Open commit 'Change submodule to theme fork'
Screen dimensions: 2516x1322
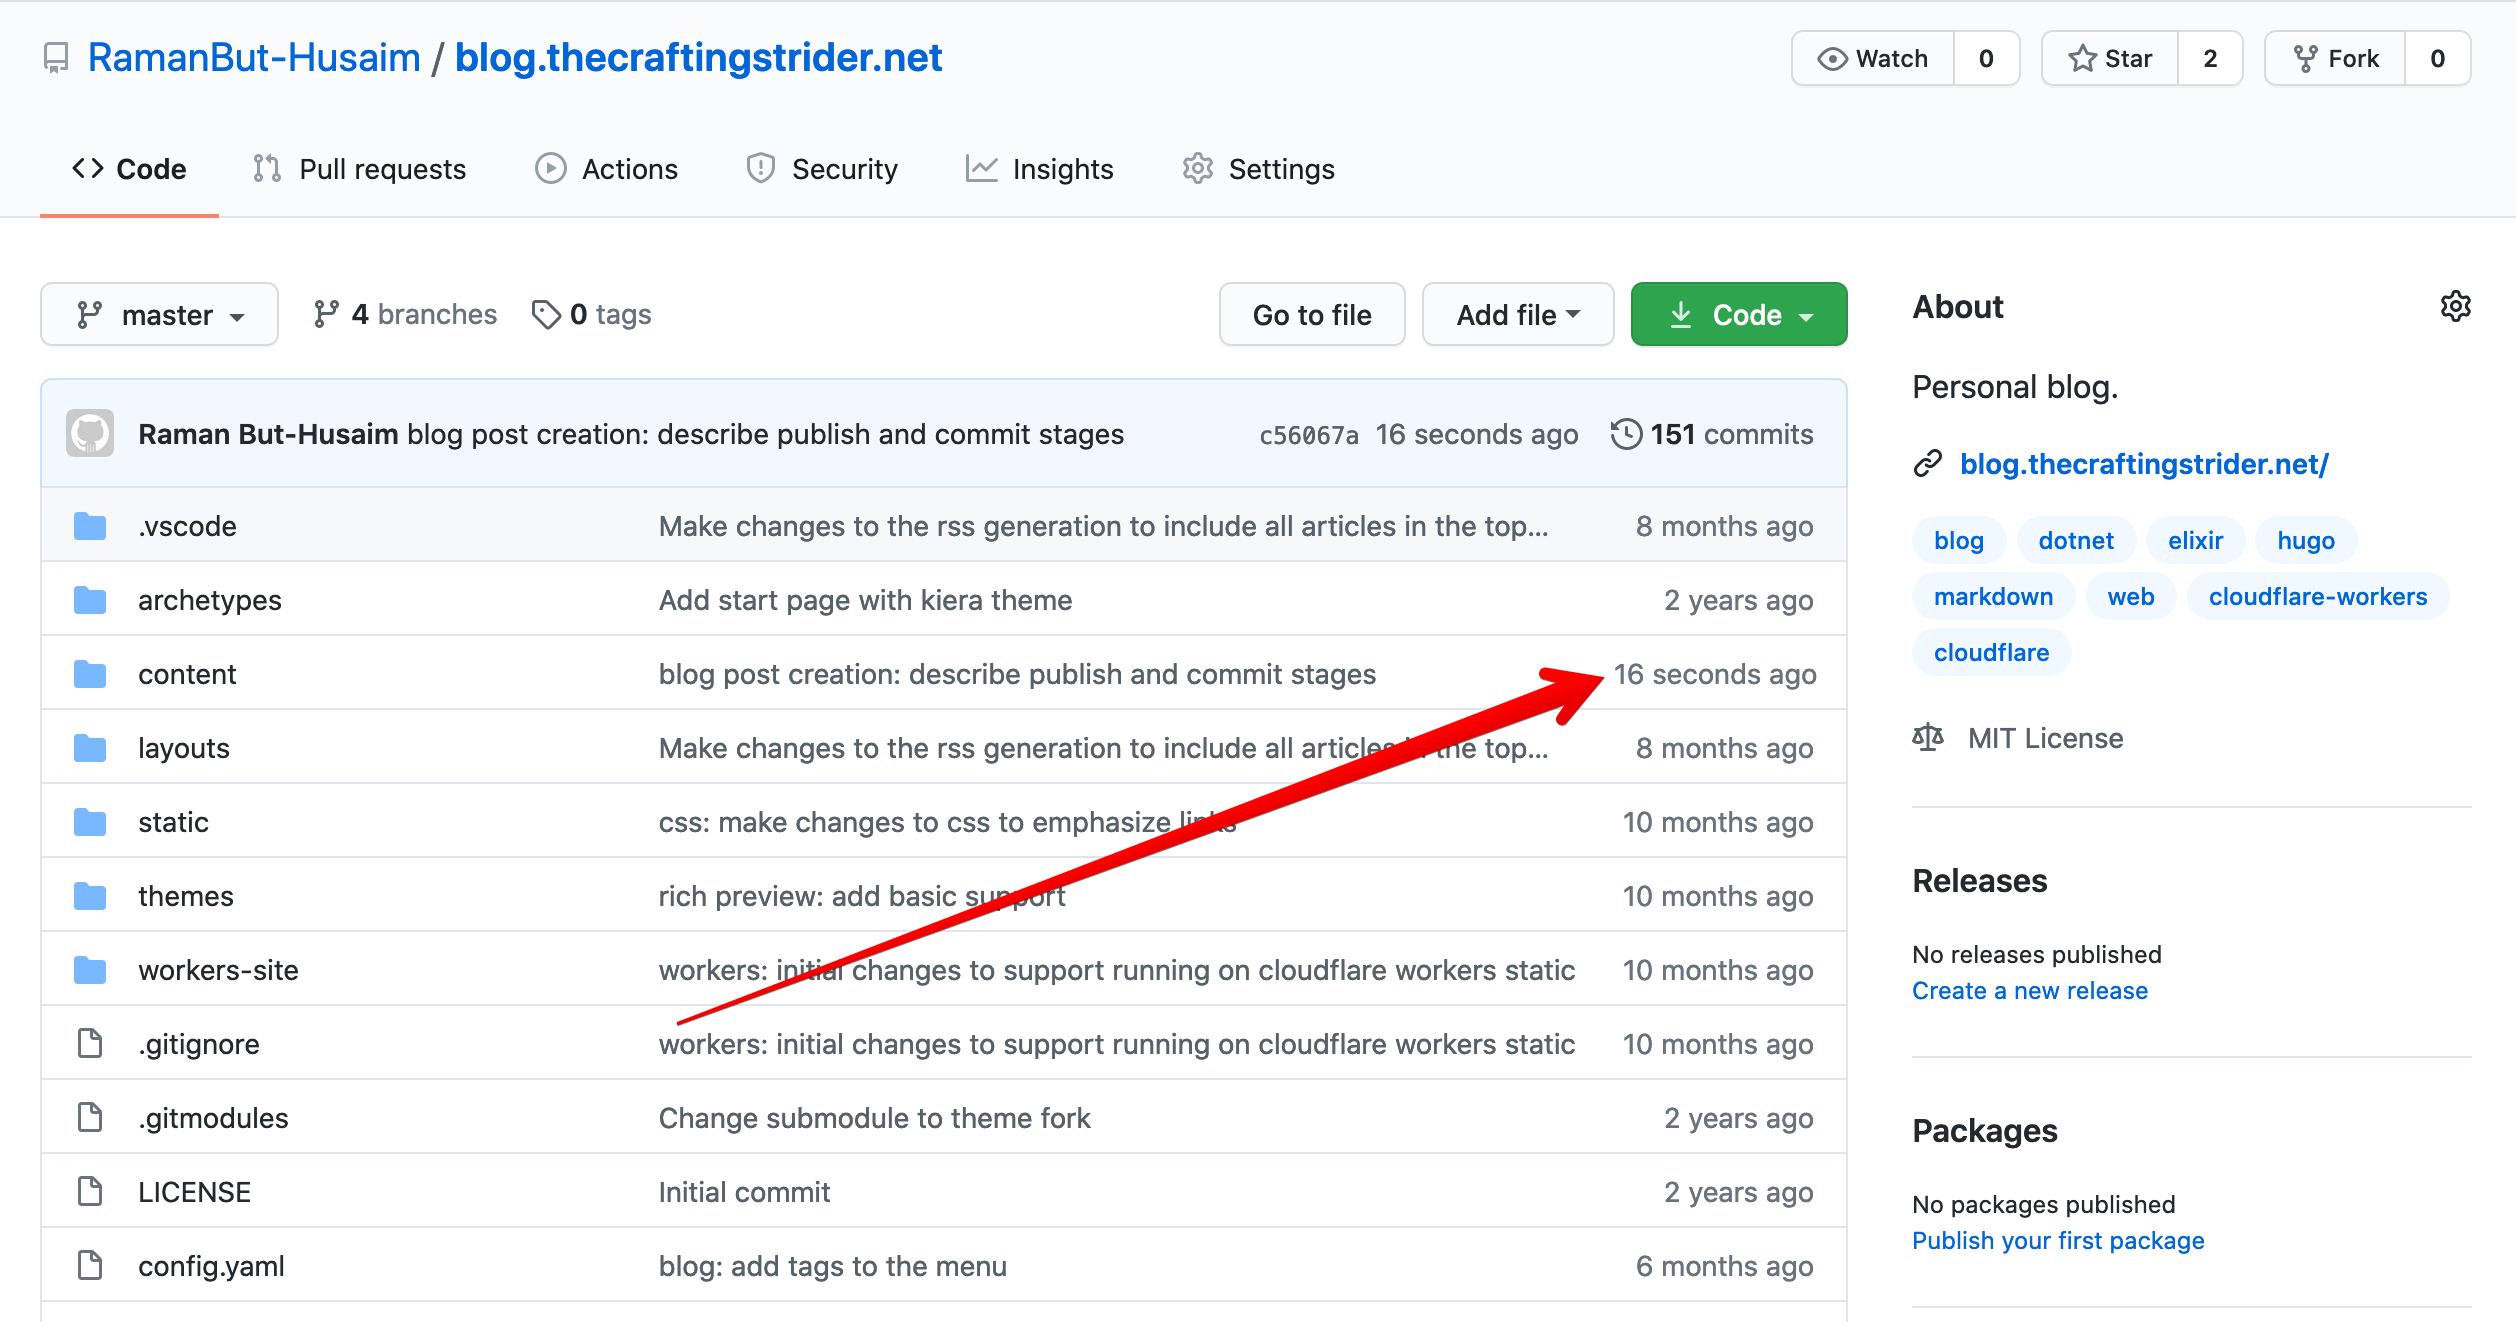pos(874,1117)
